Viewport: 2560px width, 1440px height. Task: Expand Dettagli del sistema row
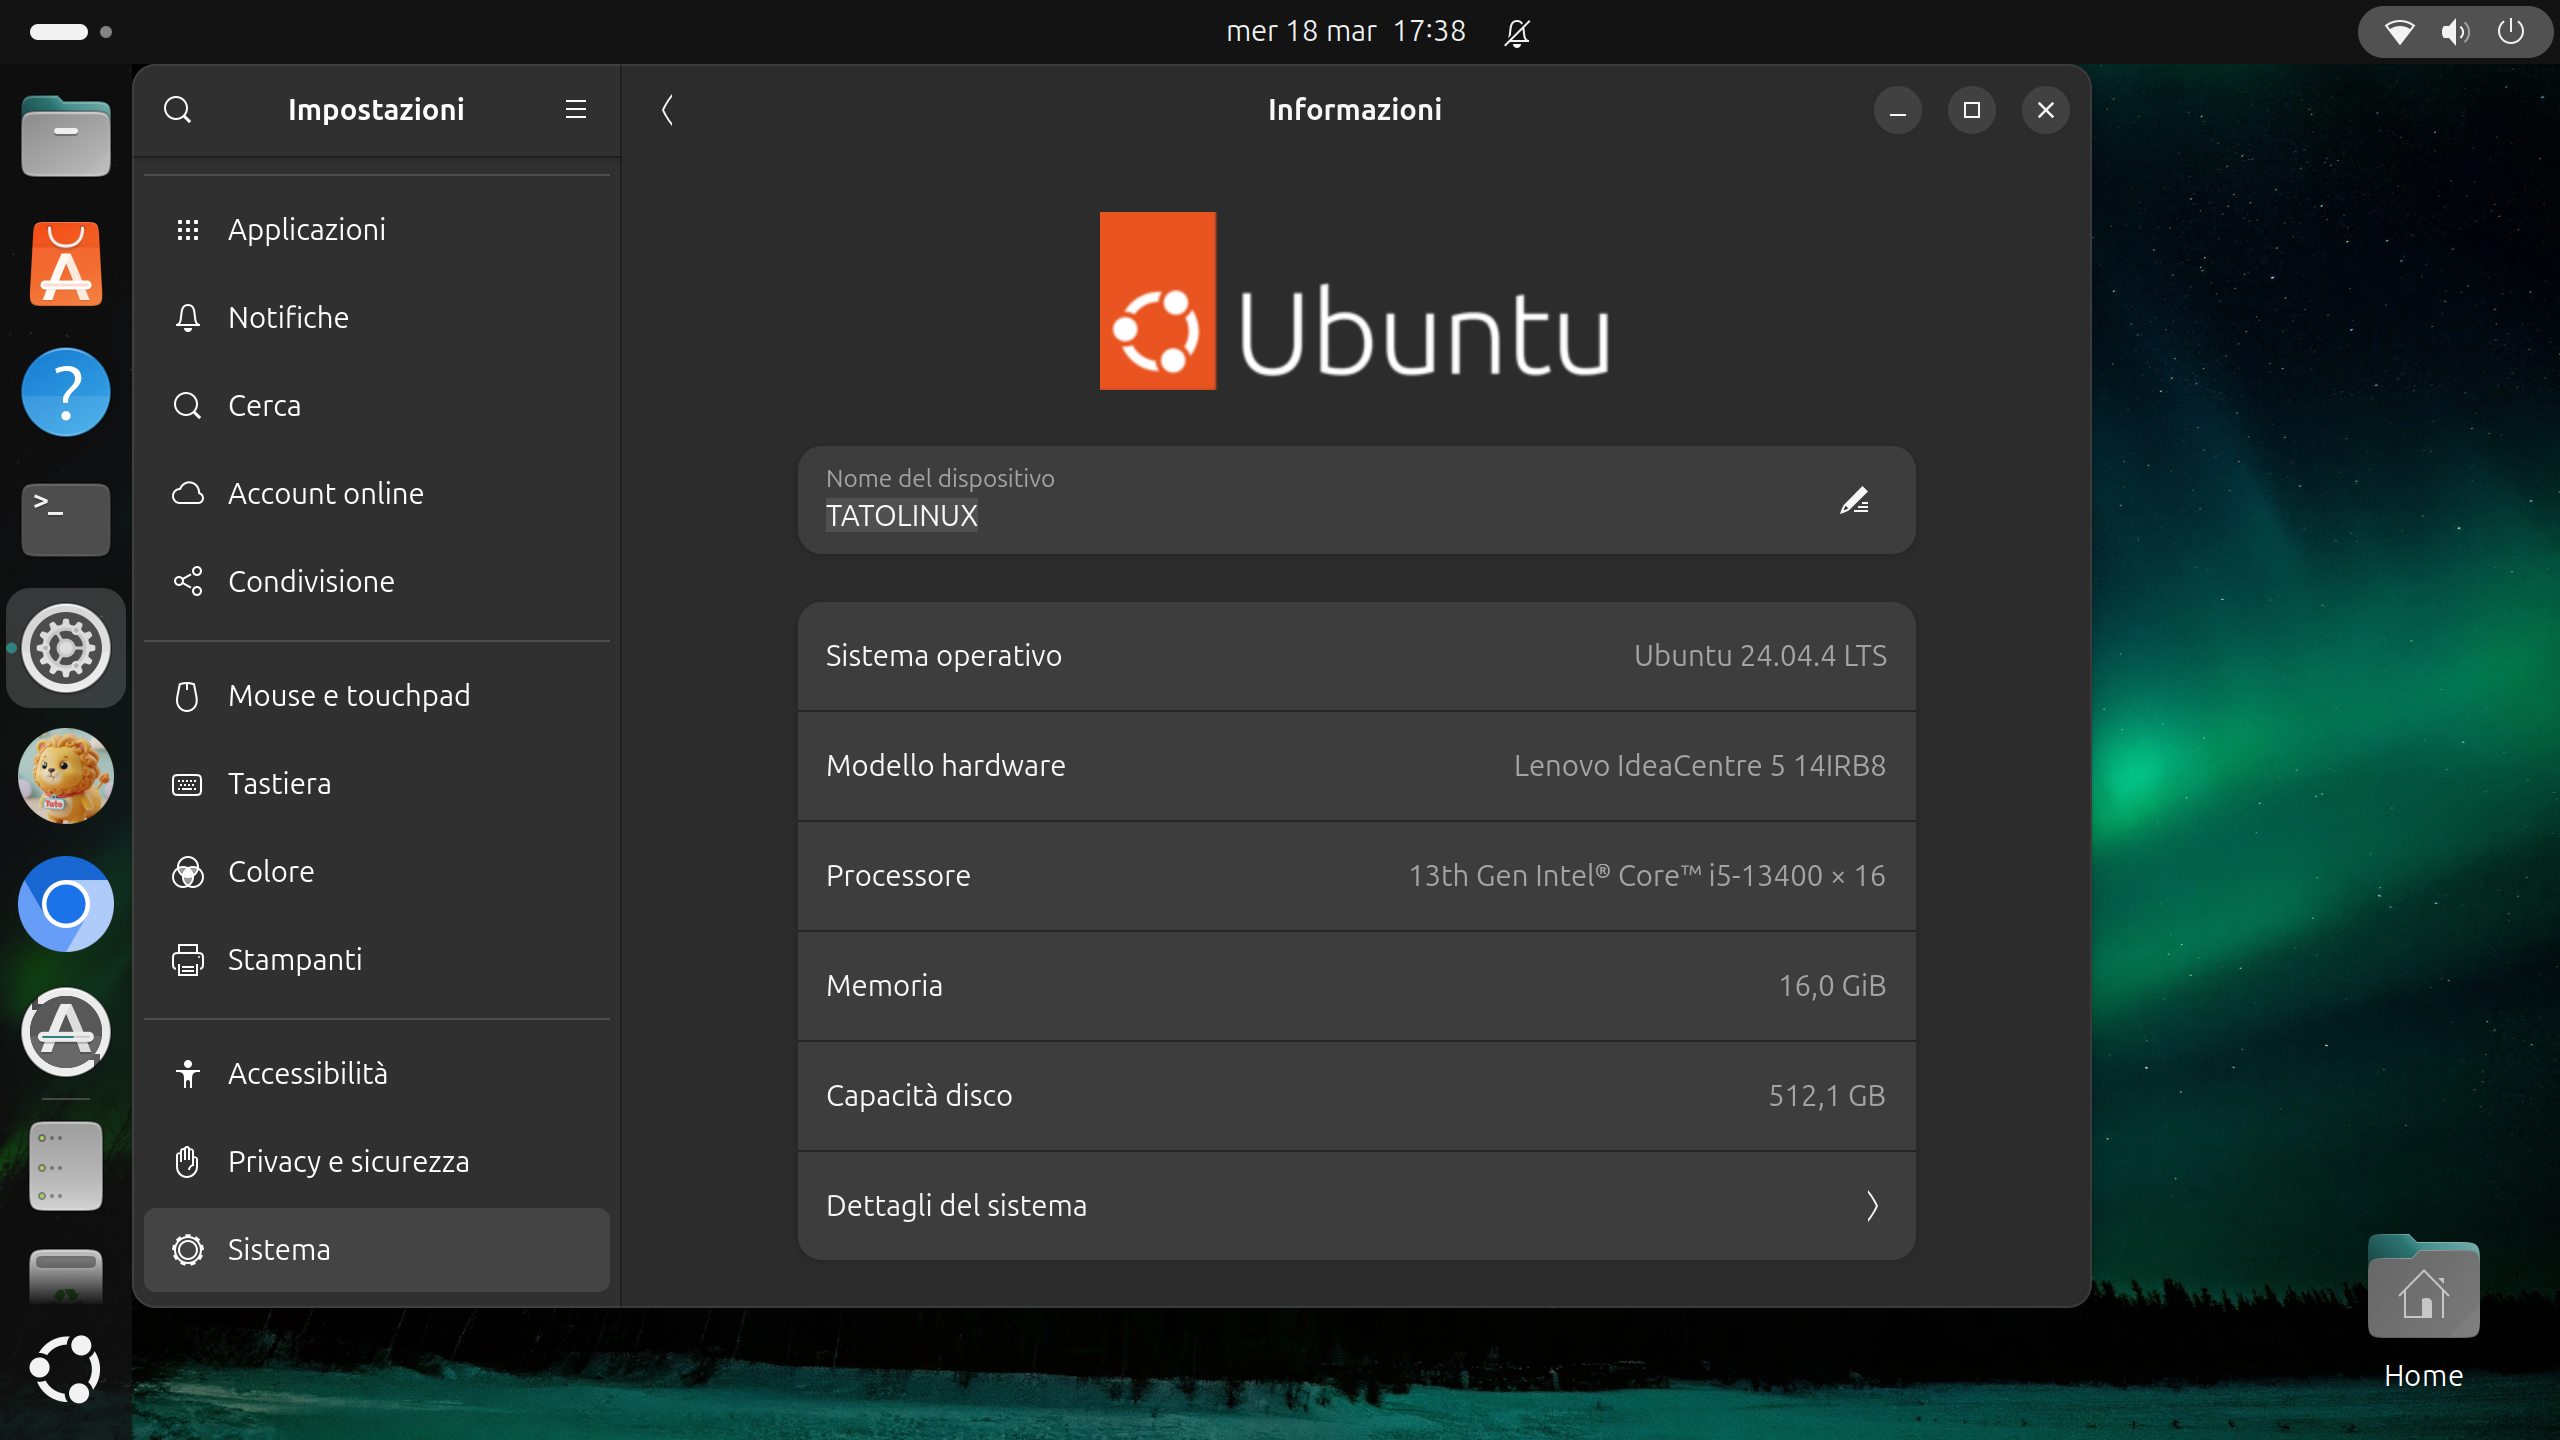click(1356, 1205)
